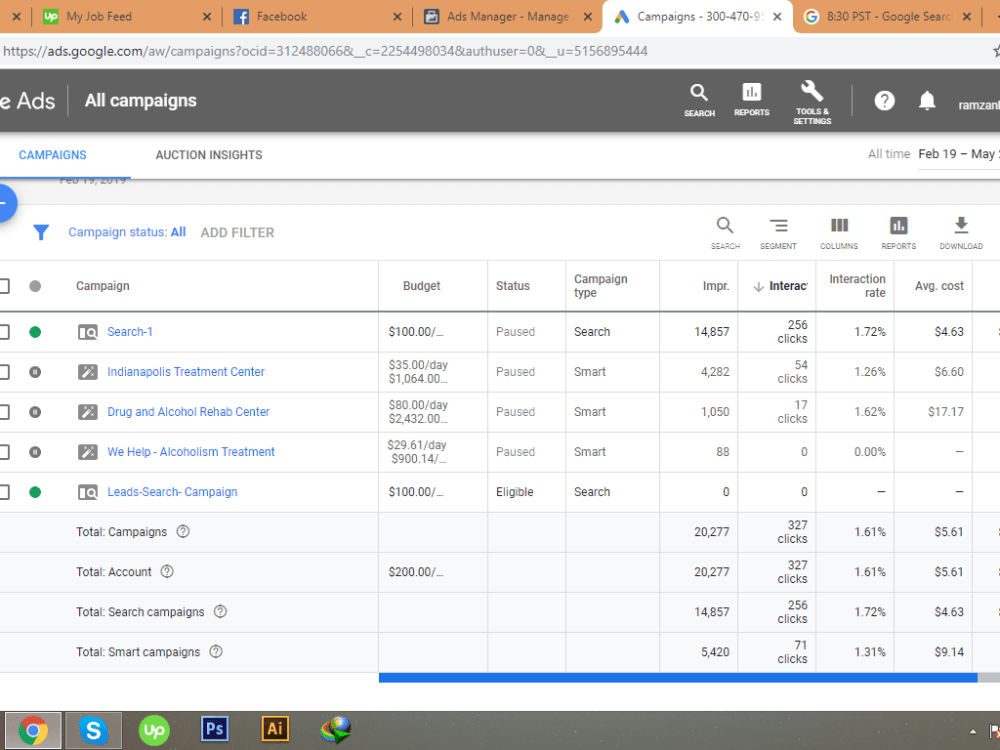Viewport: 1000px width, 750px height.
Task: Open the notifications bell
Action: pos(927,101)
